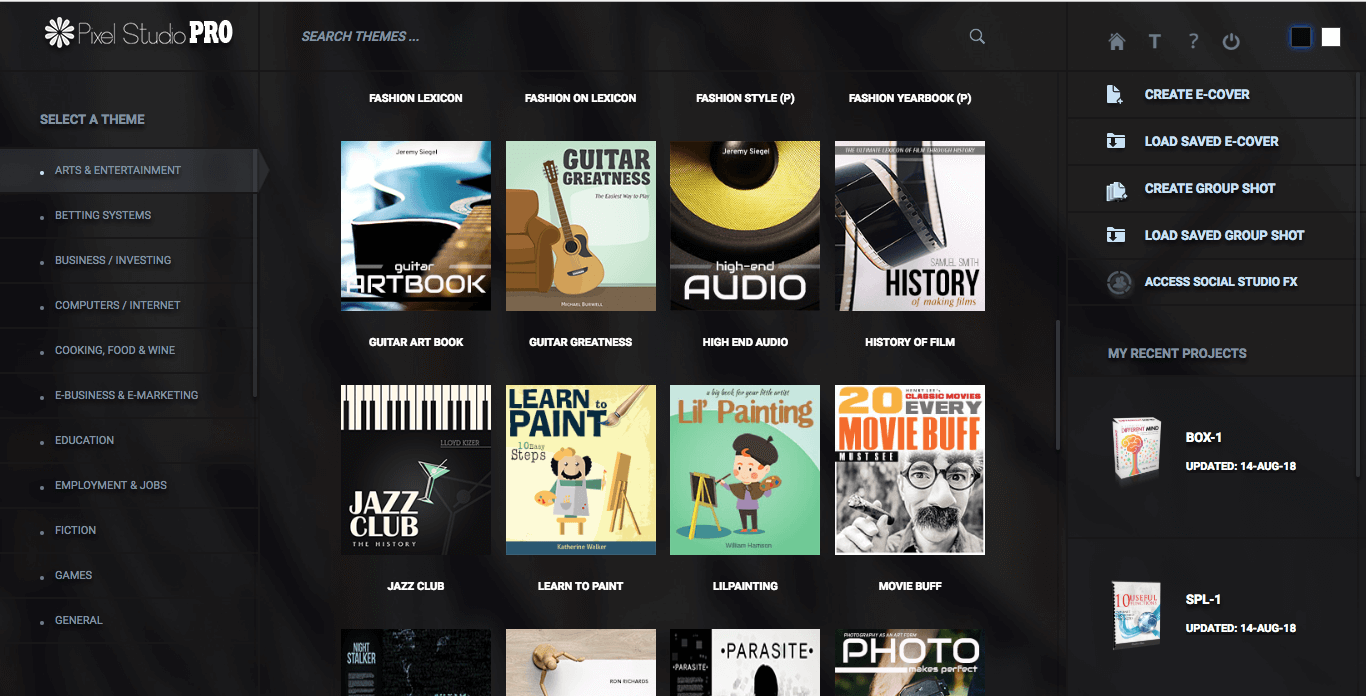Select Computers / Internet category
The height and width of the screenshot is (696, 1366).
tap(128, 305)
